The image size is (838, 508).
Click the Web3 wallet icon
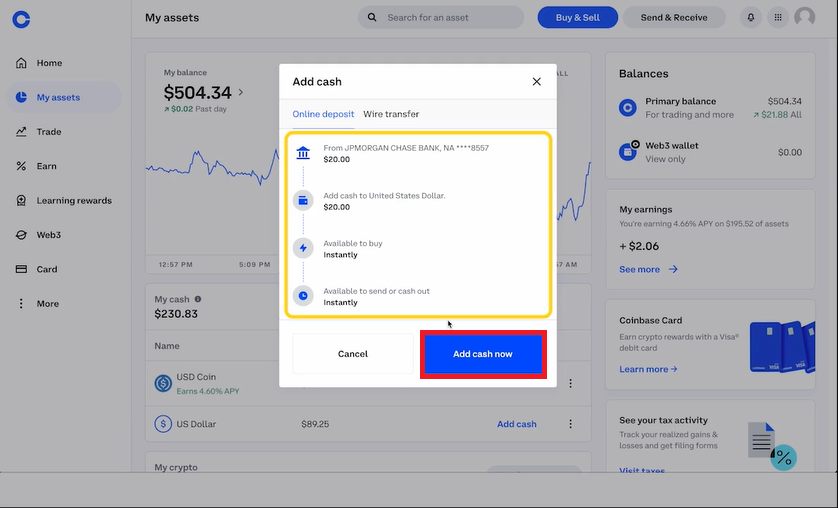628,151
